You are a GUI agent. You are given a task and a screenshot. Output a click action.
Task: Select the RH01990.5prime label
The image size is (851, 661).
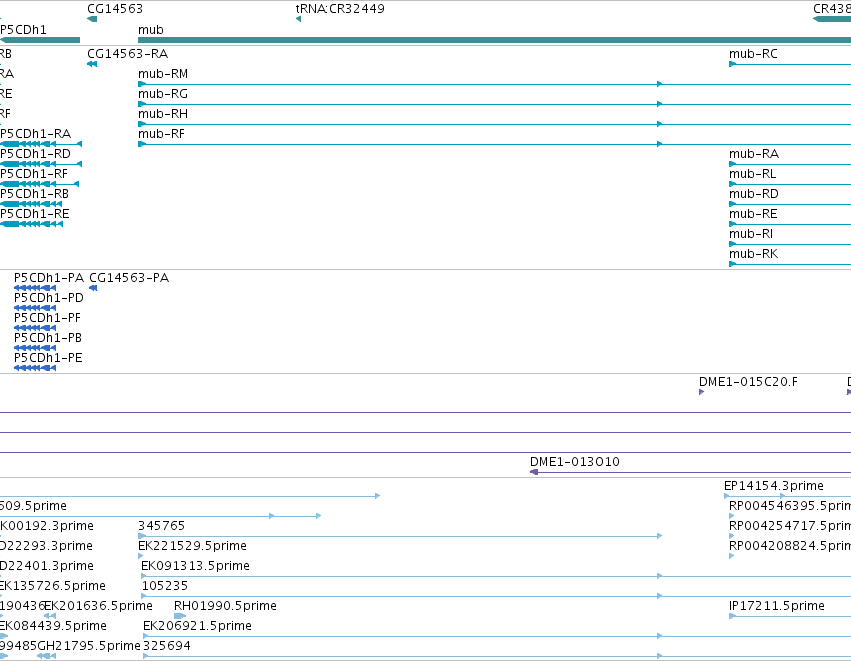coord(225,606)
